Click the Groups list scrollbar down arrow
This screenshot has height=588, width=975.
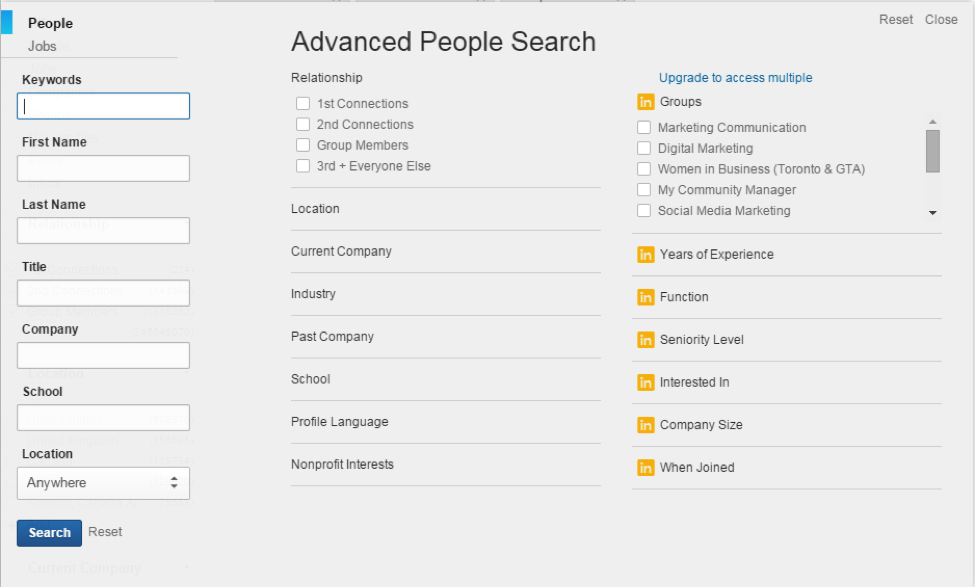click(932, 213)
